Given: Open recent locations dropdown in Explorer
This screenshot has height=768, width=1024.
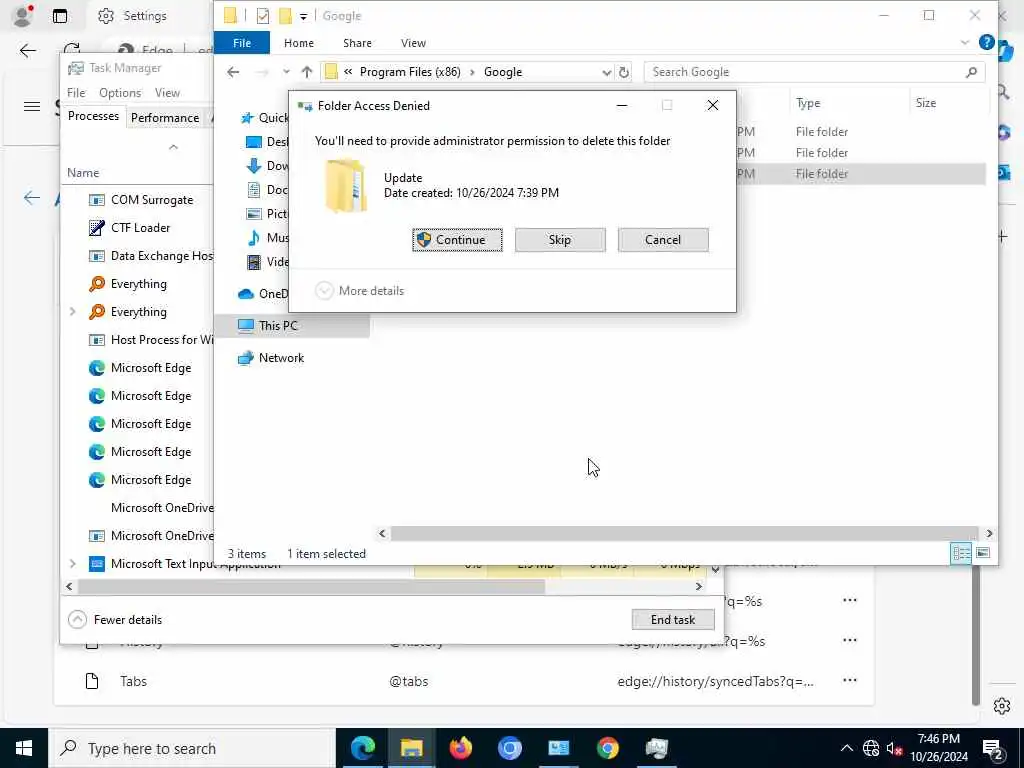Looking at the screenshot, I should [286, 72].
